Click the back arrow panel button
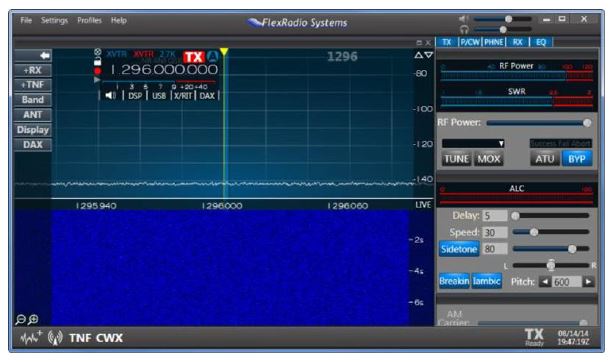 coord(33,56)
